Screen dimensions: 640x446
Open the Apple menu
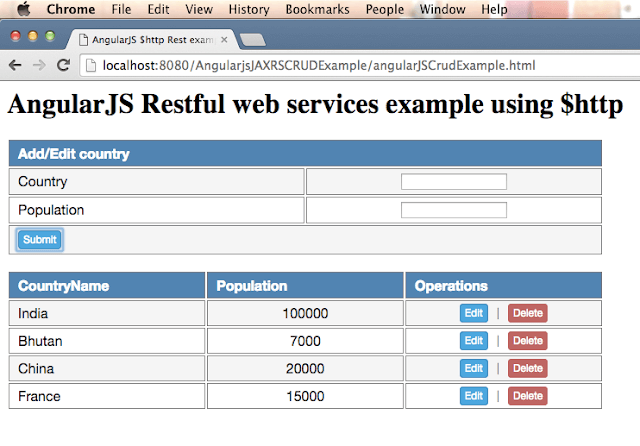point(23,9)
